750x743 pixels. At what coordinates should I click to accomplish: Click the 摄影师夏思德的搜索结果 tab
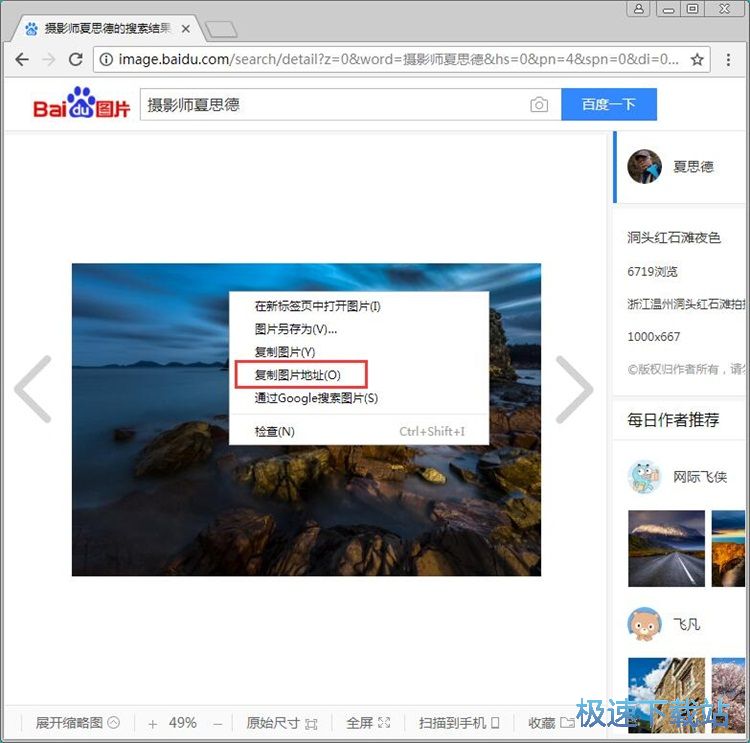(108, 29)
